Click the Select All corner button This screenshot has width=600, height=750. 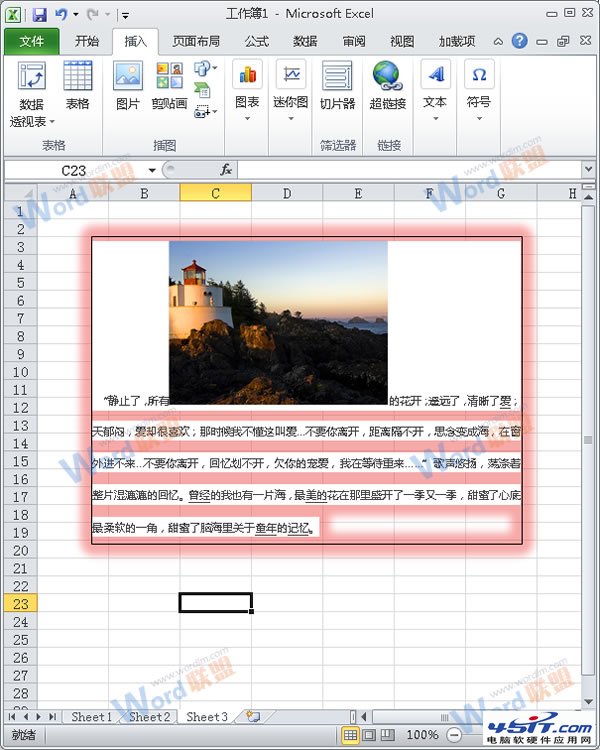(21, 193)
